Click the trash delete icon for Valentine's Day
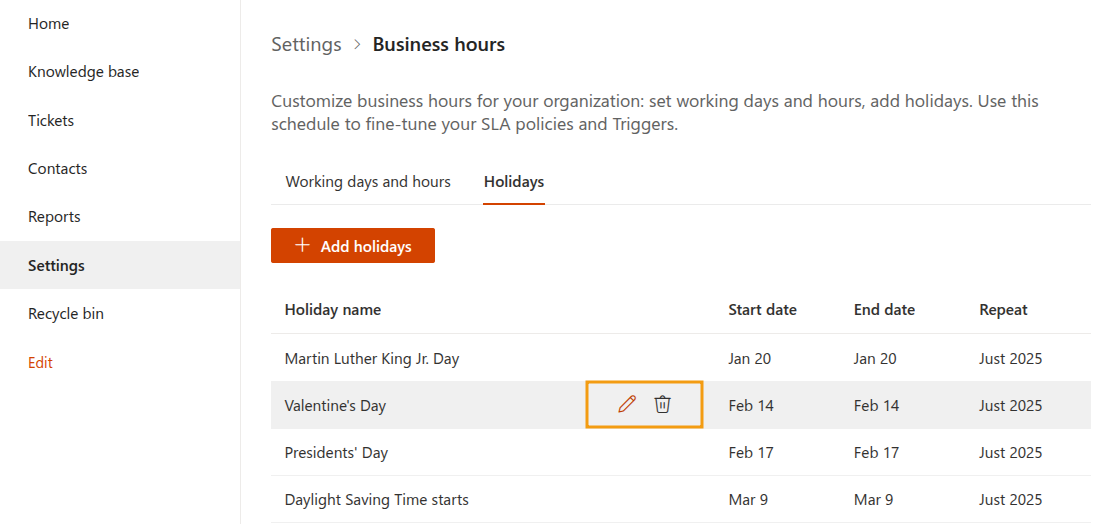The image size is (1105, 524). [x=662, y=405]
